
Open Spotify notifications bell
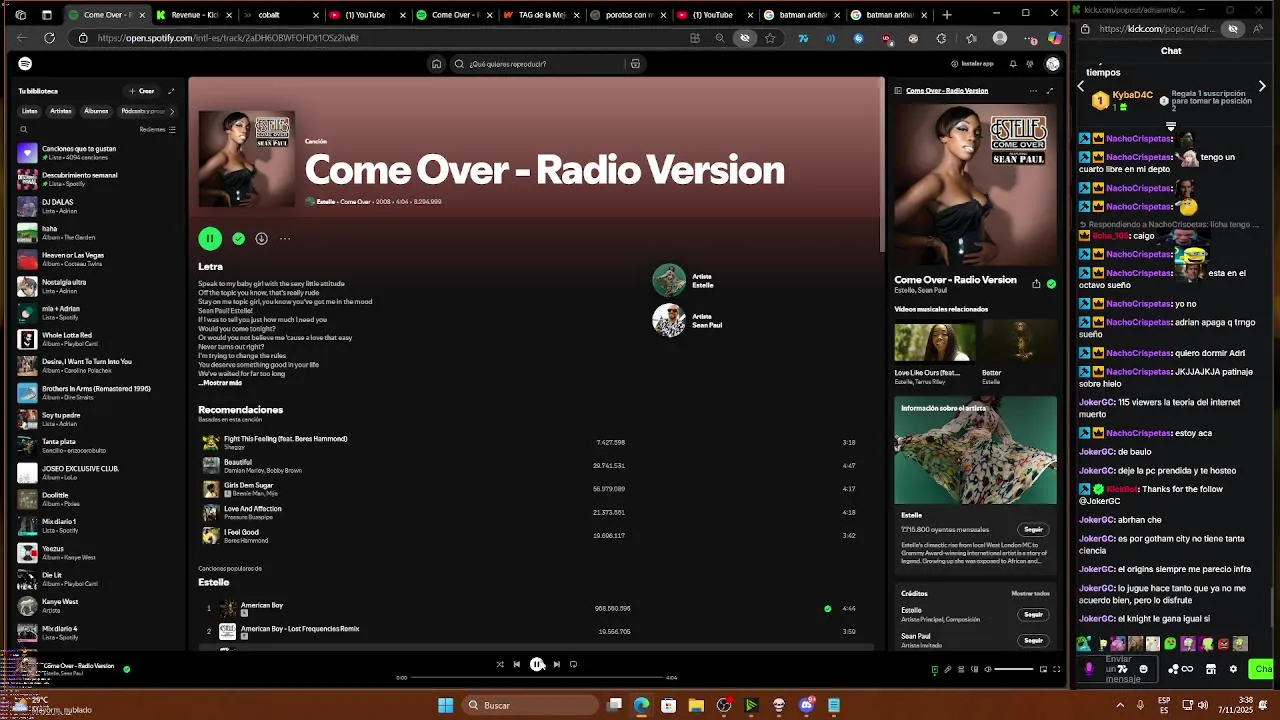(x=1013, y=64)
